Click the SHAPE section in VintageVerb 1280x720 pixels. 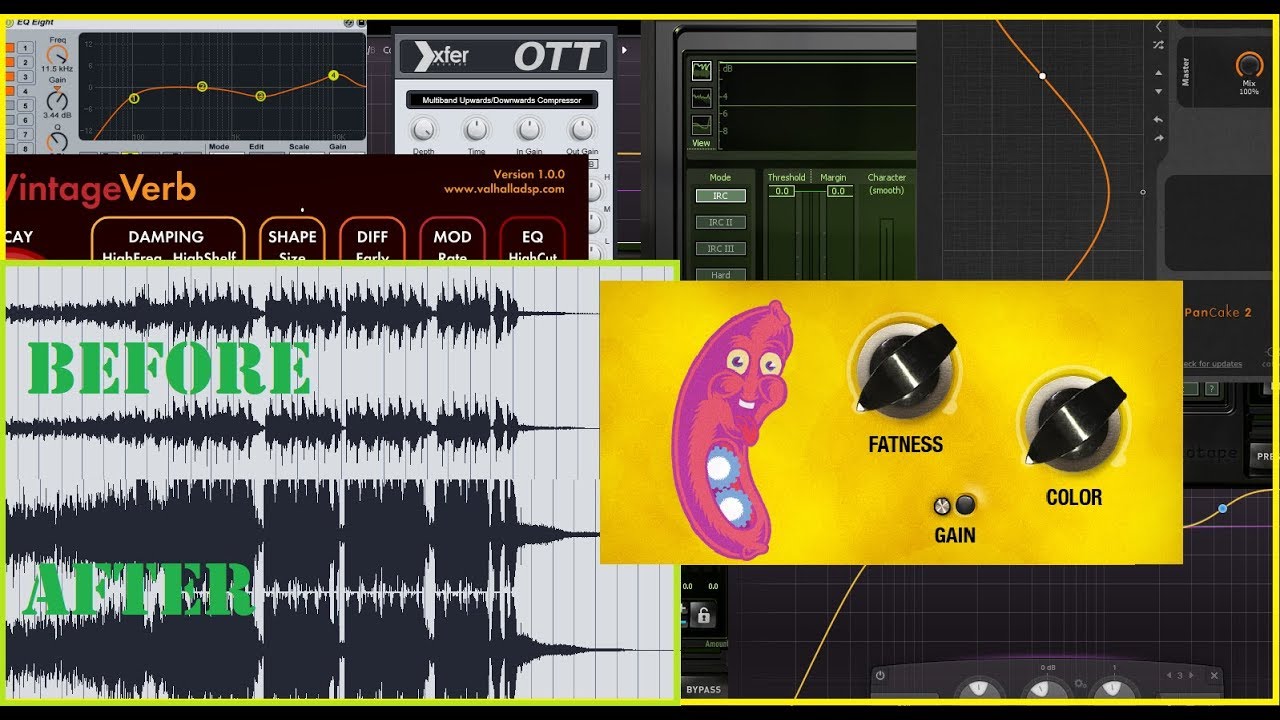(292, 240)
